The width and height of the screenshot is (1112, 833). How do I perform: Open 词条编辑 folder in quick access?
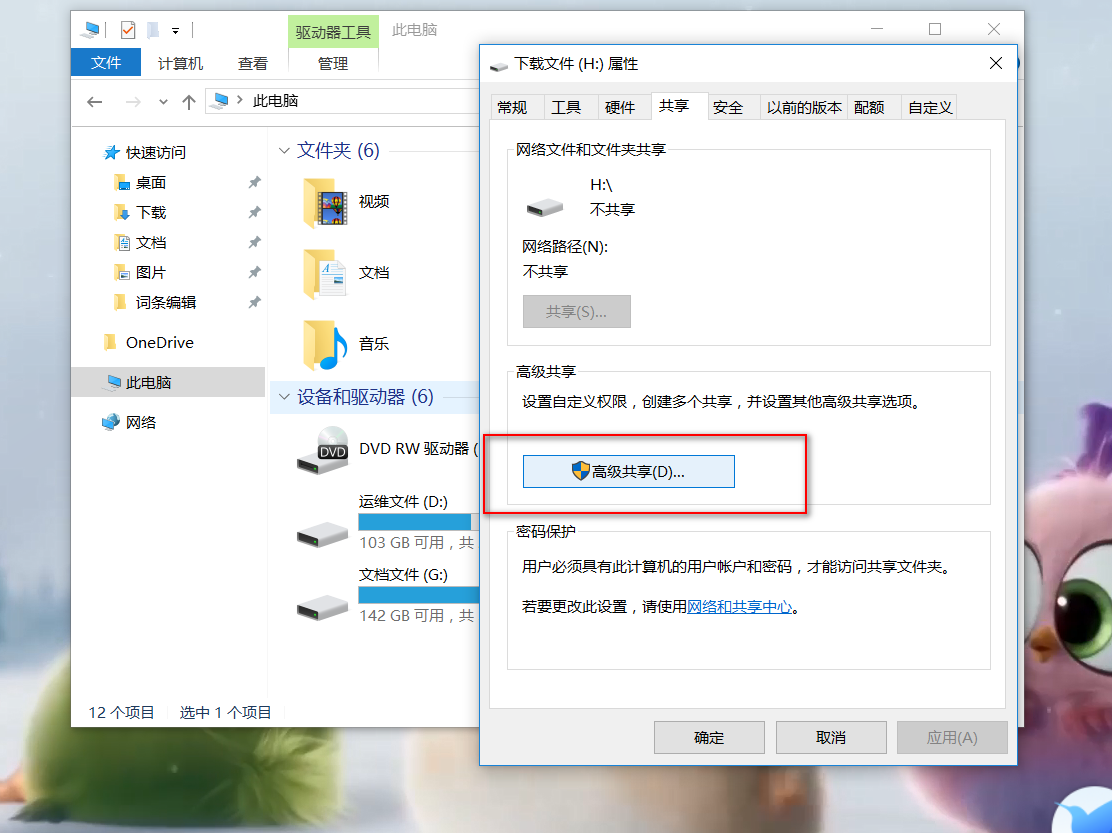click(x=165, y=303)
